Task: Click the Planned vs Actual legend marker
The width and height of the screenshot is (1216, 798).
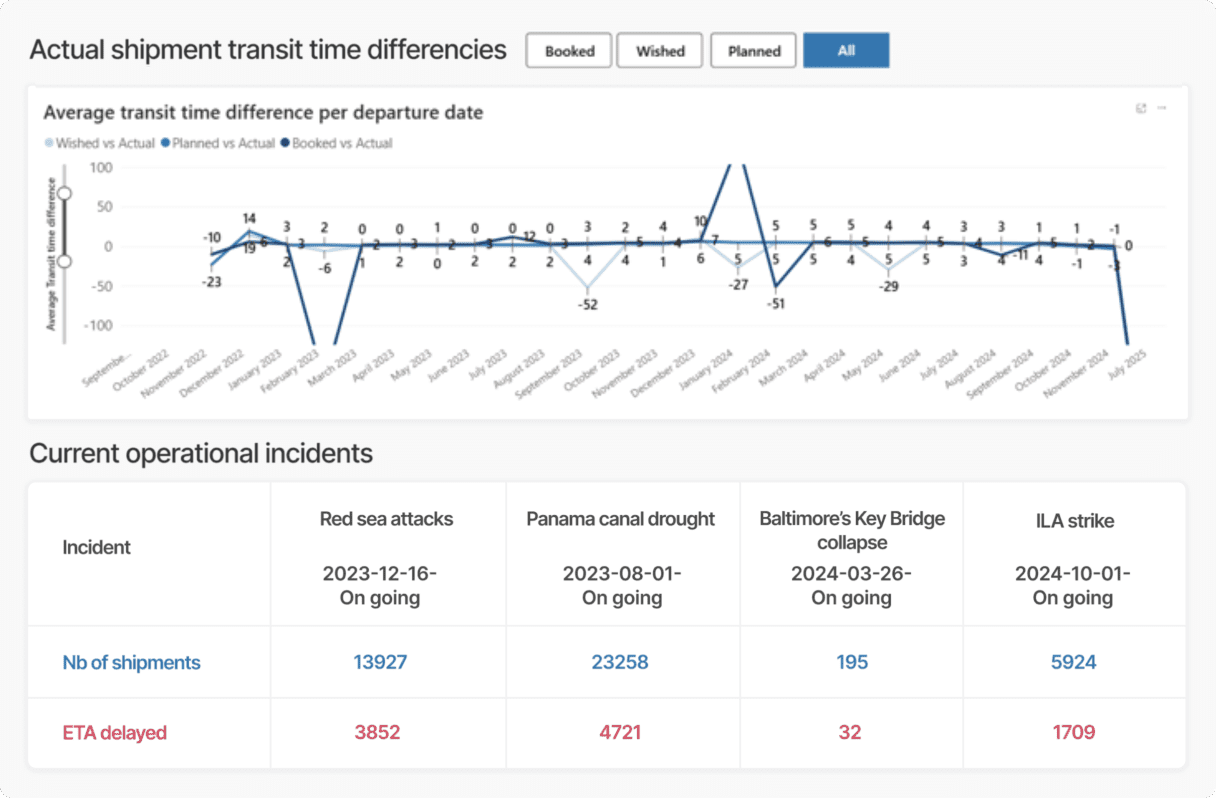Action: (x=166, y=143)
